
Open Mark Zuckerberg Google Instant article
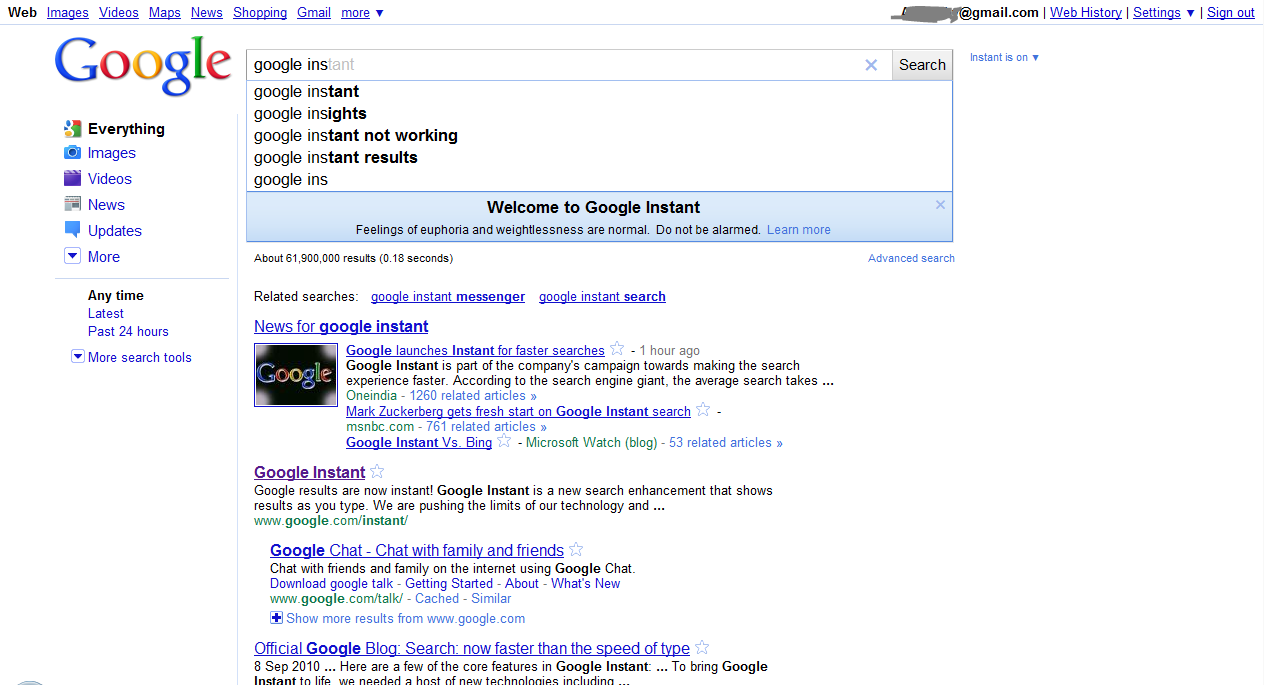click(x=518, y=411)
